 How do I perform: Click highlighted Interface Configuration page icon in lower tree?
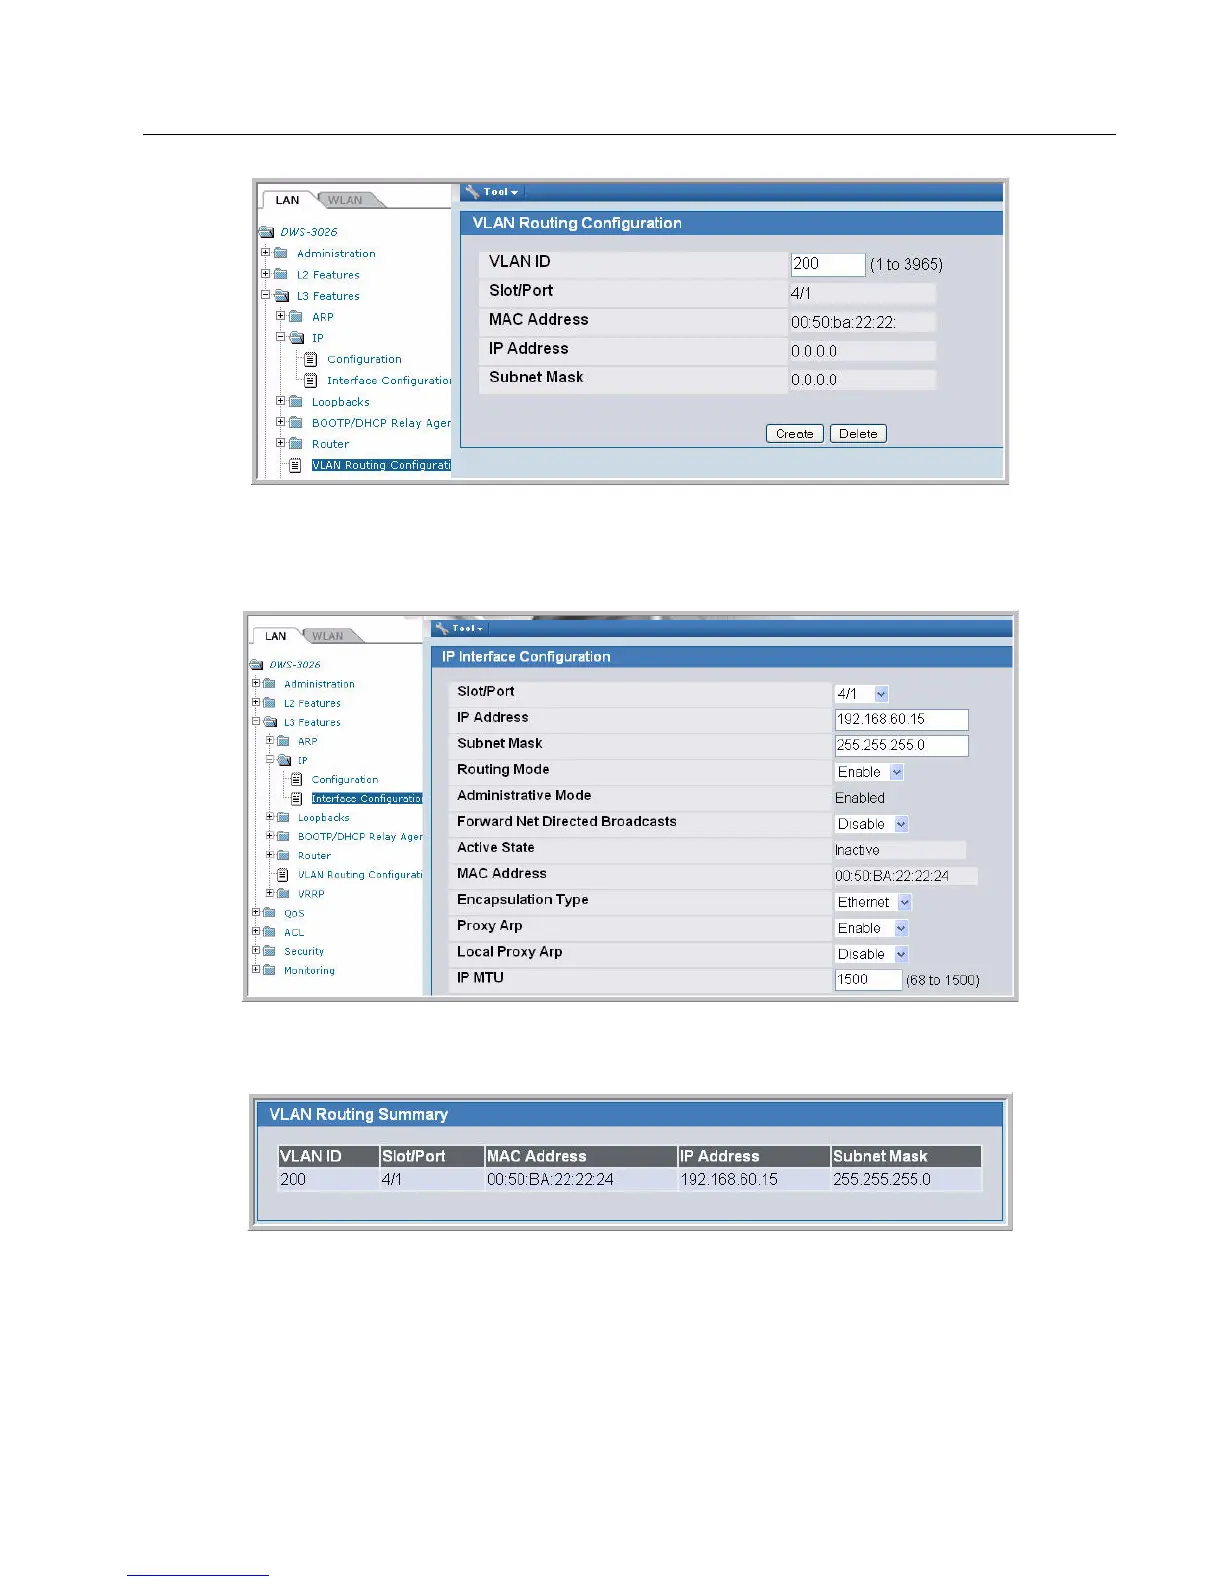296,798
